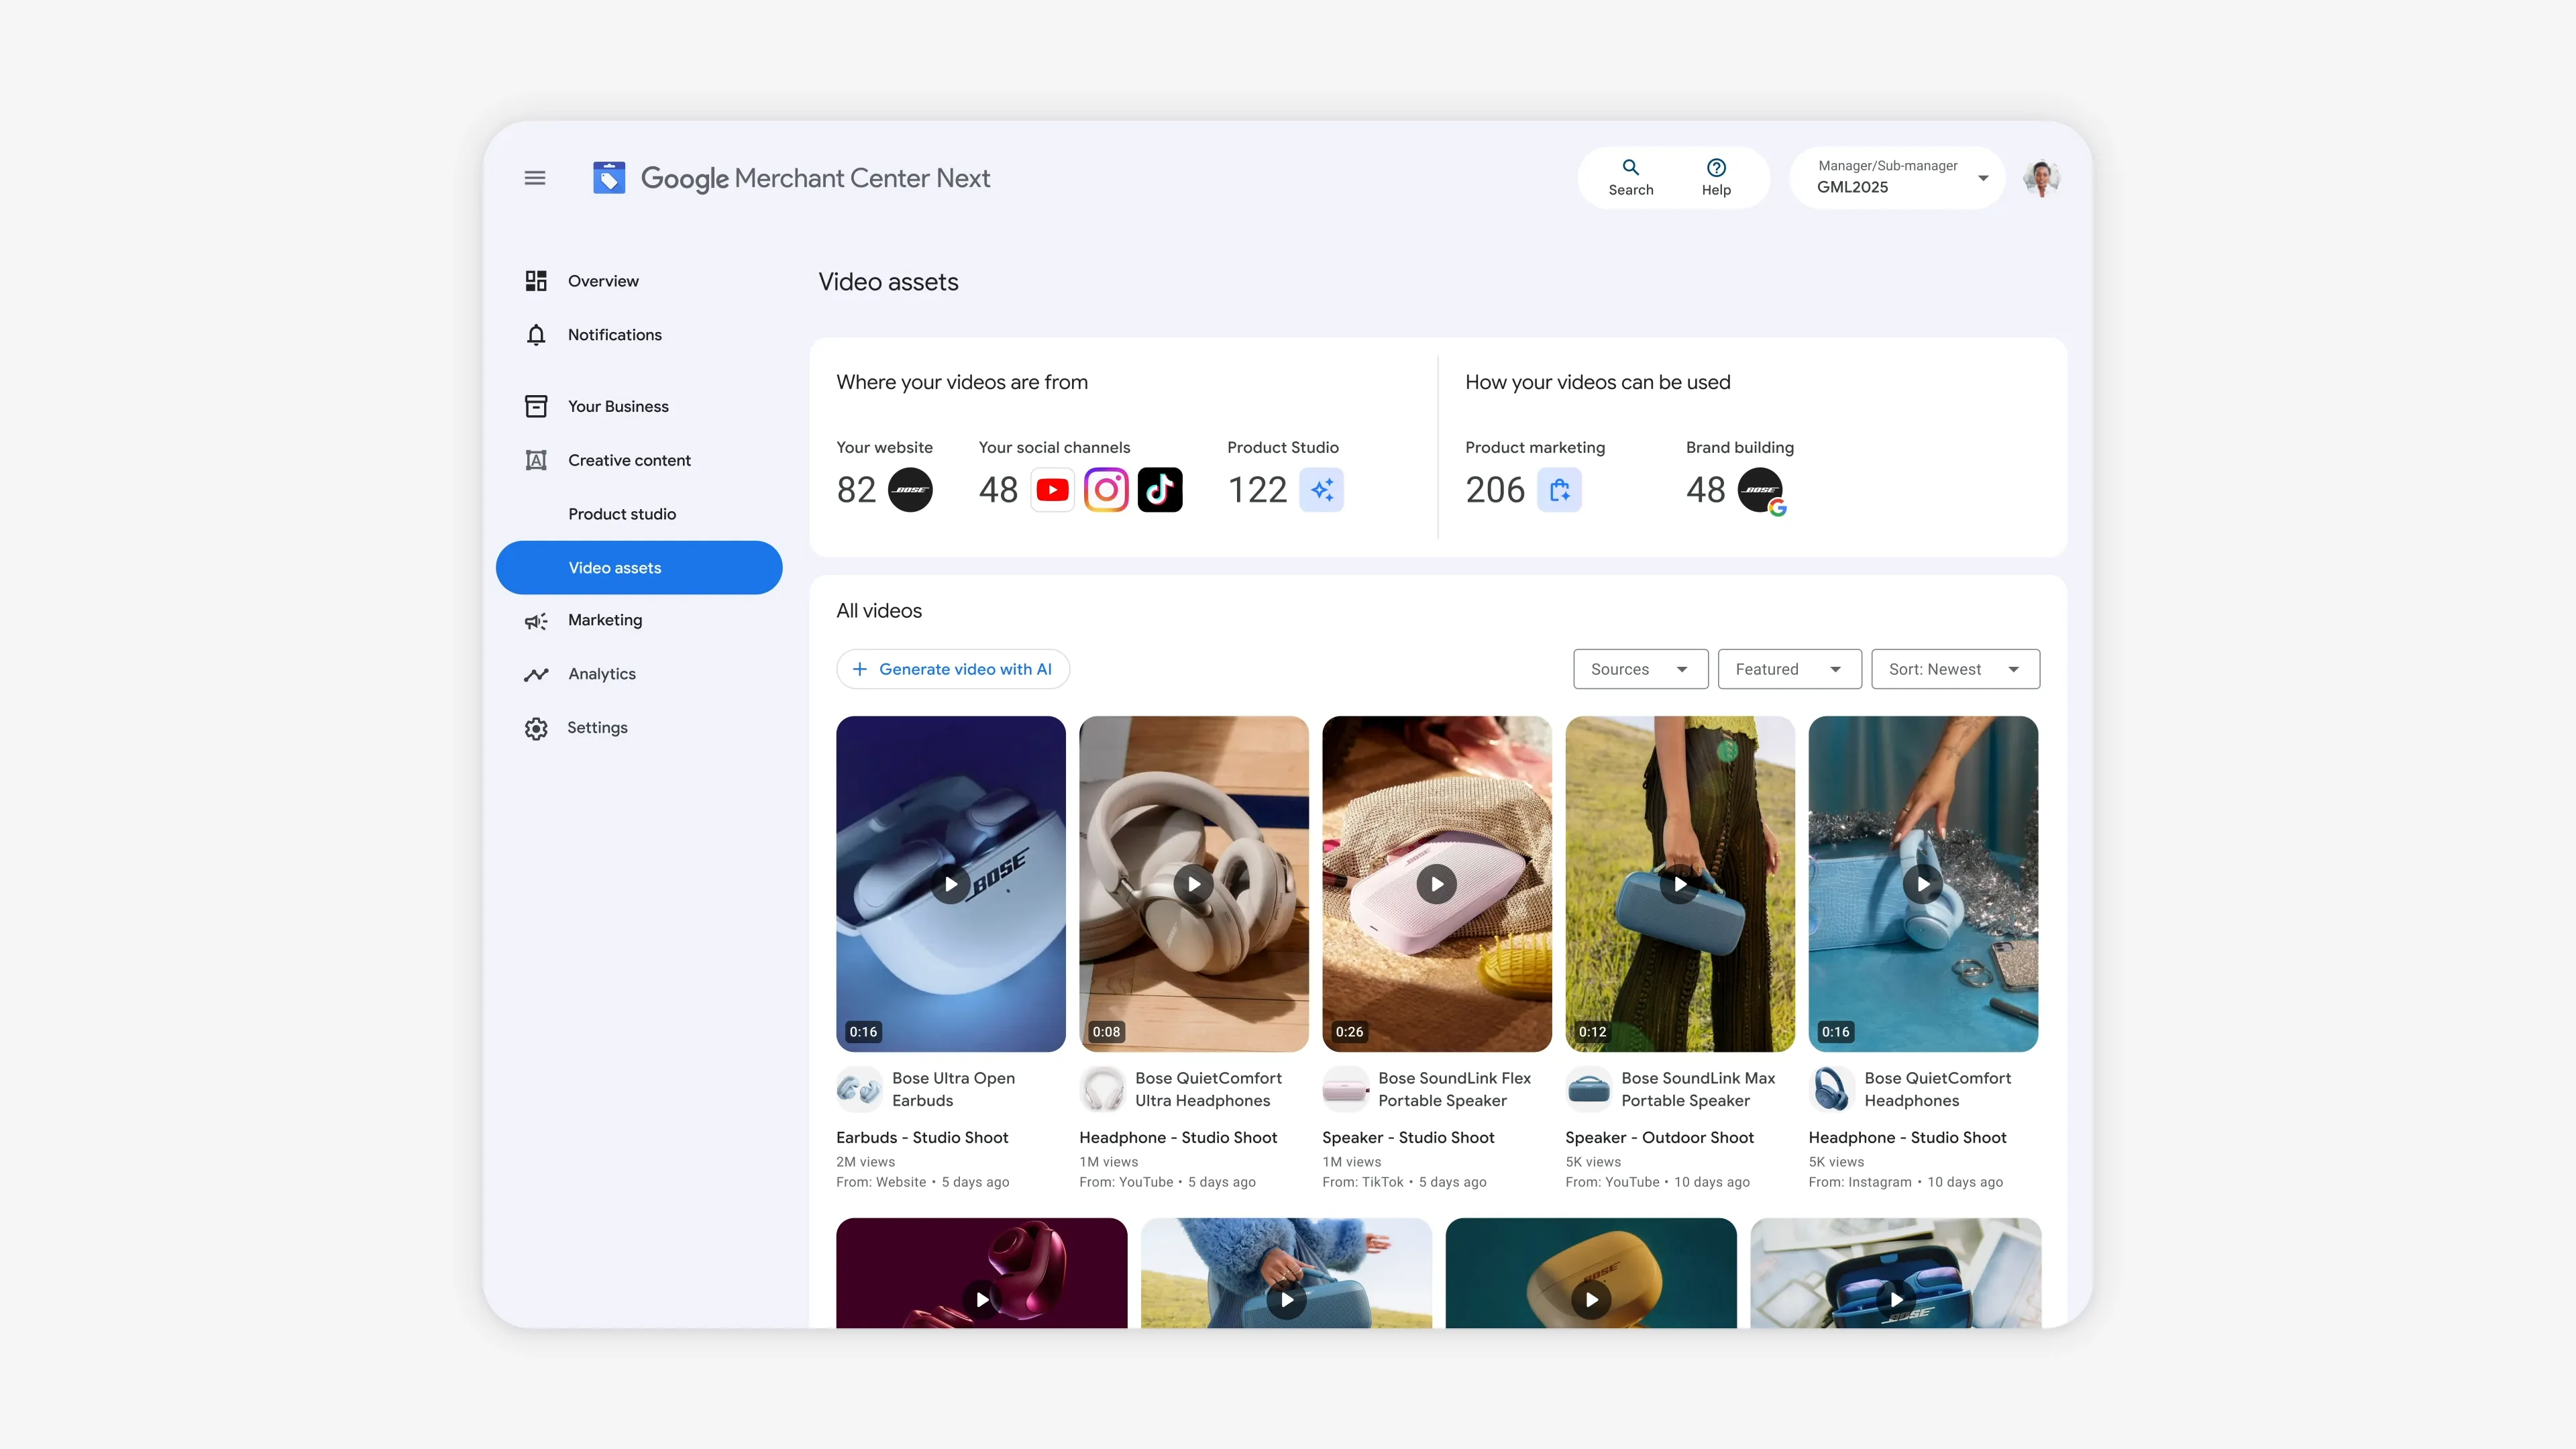Change the Sort: Newest dropdown

click(x=1954, y=669)
